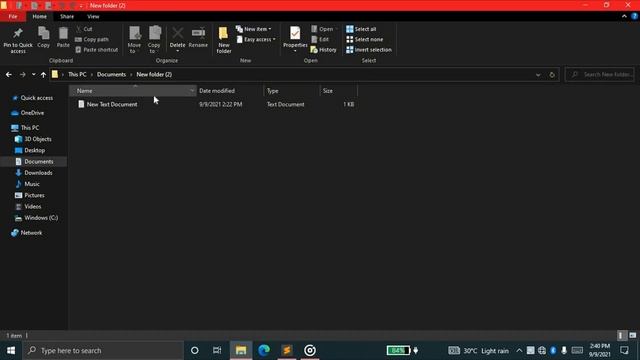Collapse the ribbon with the chevron
The width and height of the screenshot is (640, 360).
[x=624, y=16]
